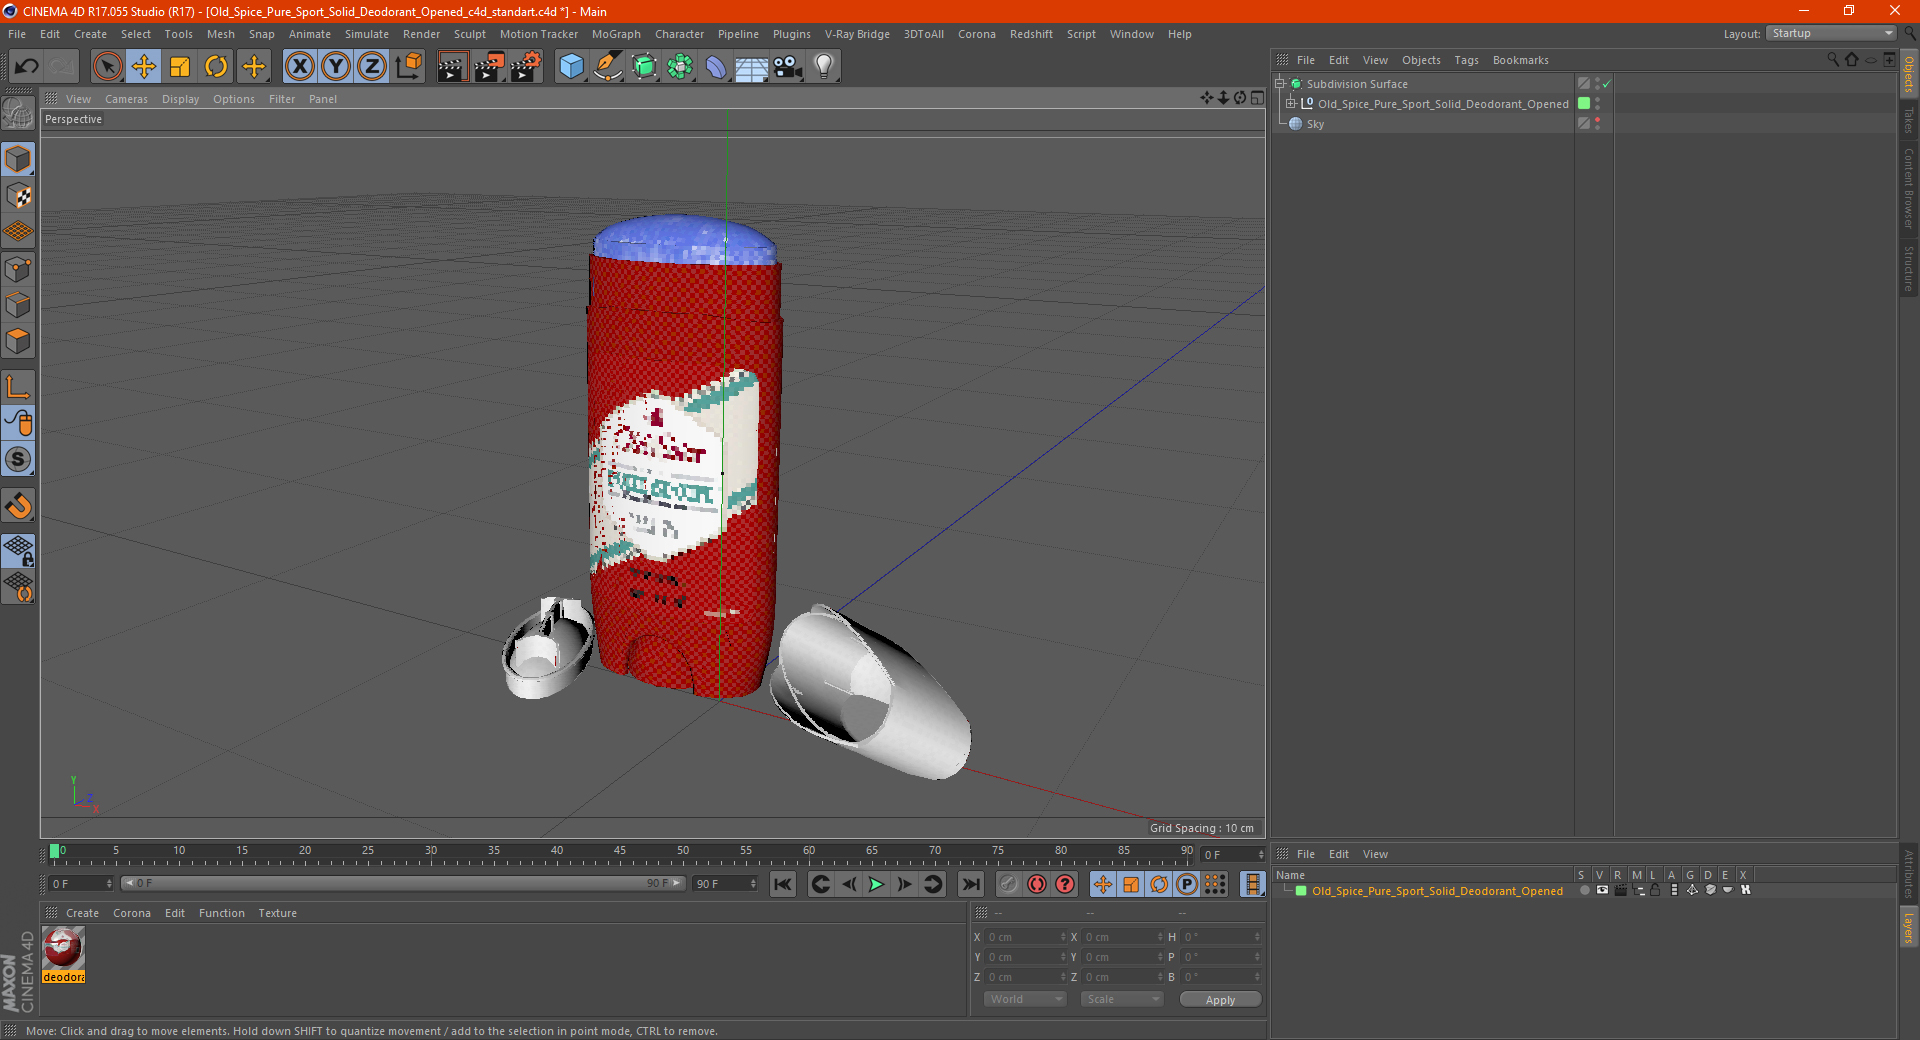This screenshot has width=1920, height=1040.
Task: Click the Undo arrow icon
Action: [x=27, y=67]
